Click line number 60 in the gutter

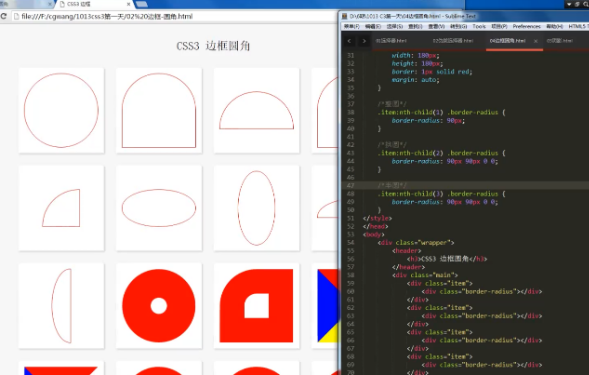(x=350, y=292)
